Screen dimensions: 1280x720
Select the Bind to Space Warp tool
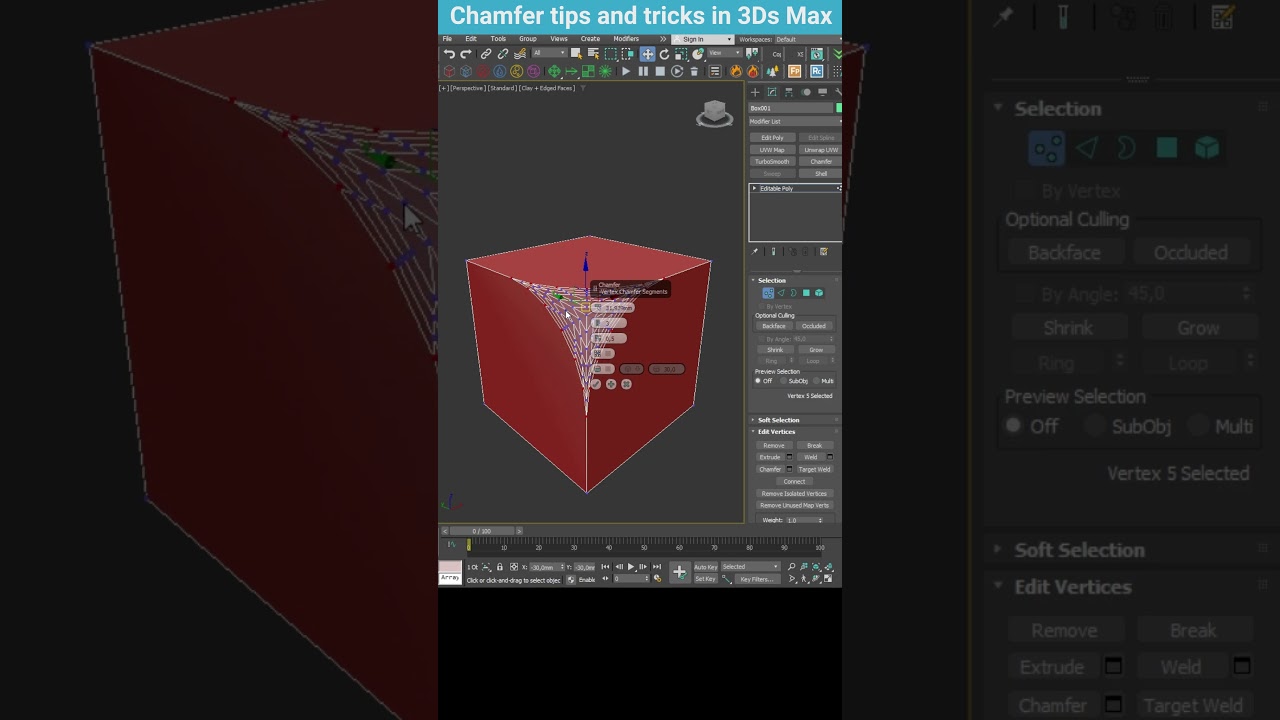(x=520, y=54)
